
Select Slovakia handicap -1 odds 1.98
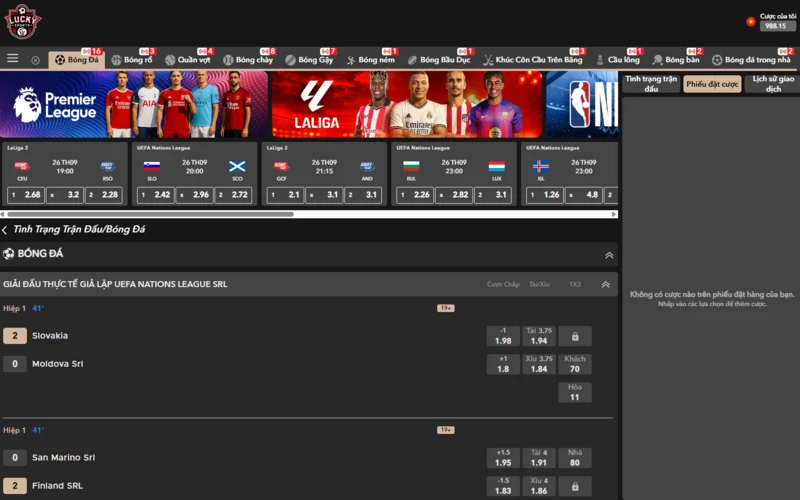pos(503,336)
